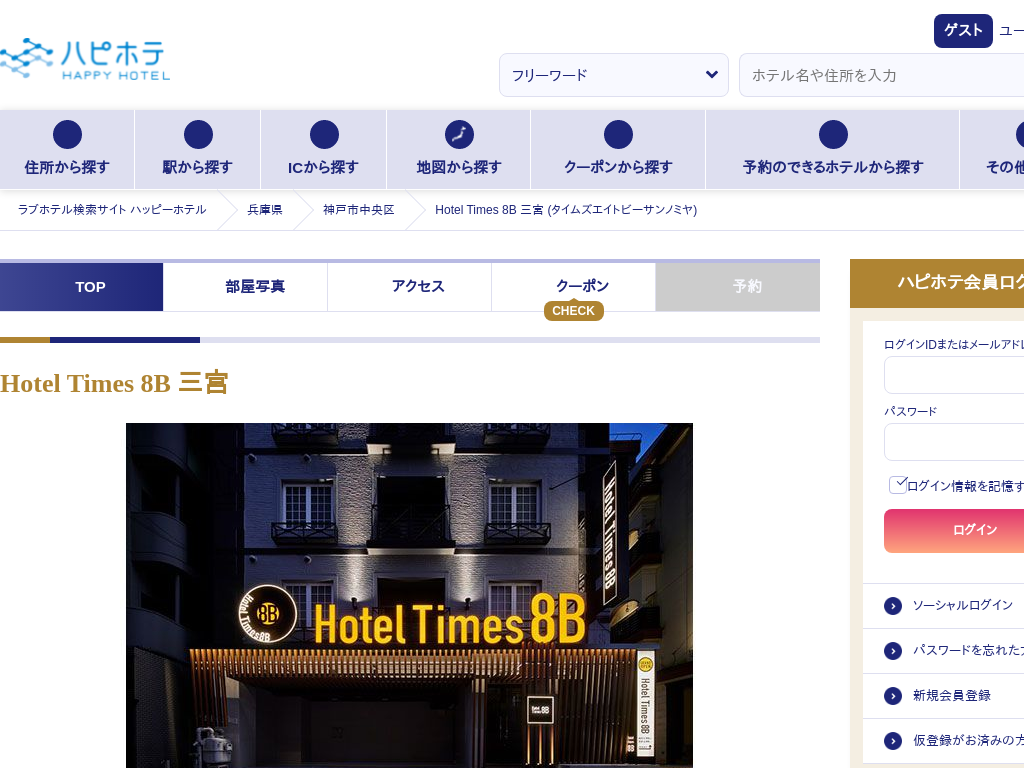Open 地図から探す navigation item

point(458,150)
